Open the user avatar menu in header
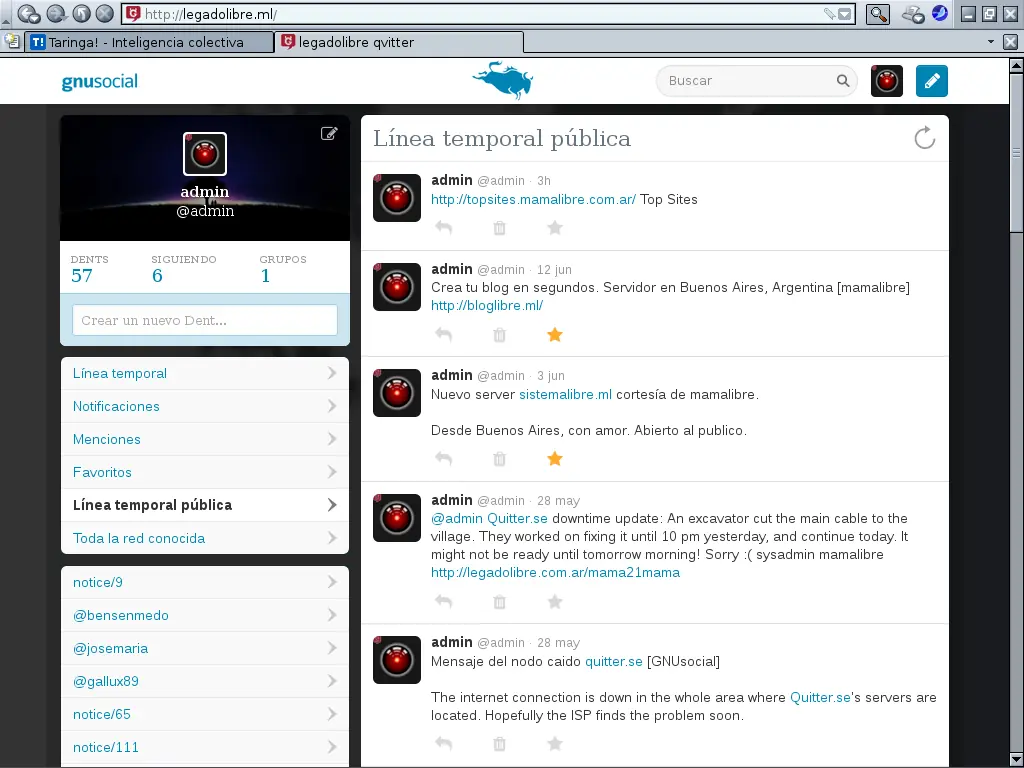Image resolution: width=1024 pixels, height=768 pixels. (x=887, y=81)
